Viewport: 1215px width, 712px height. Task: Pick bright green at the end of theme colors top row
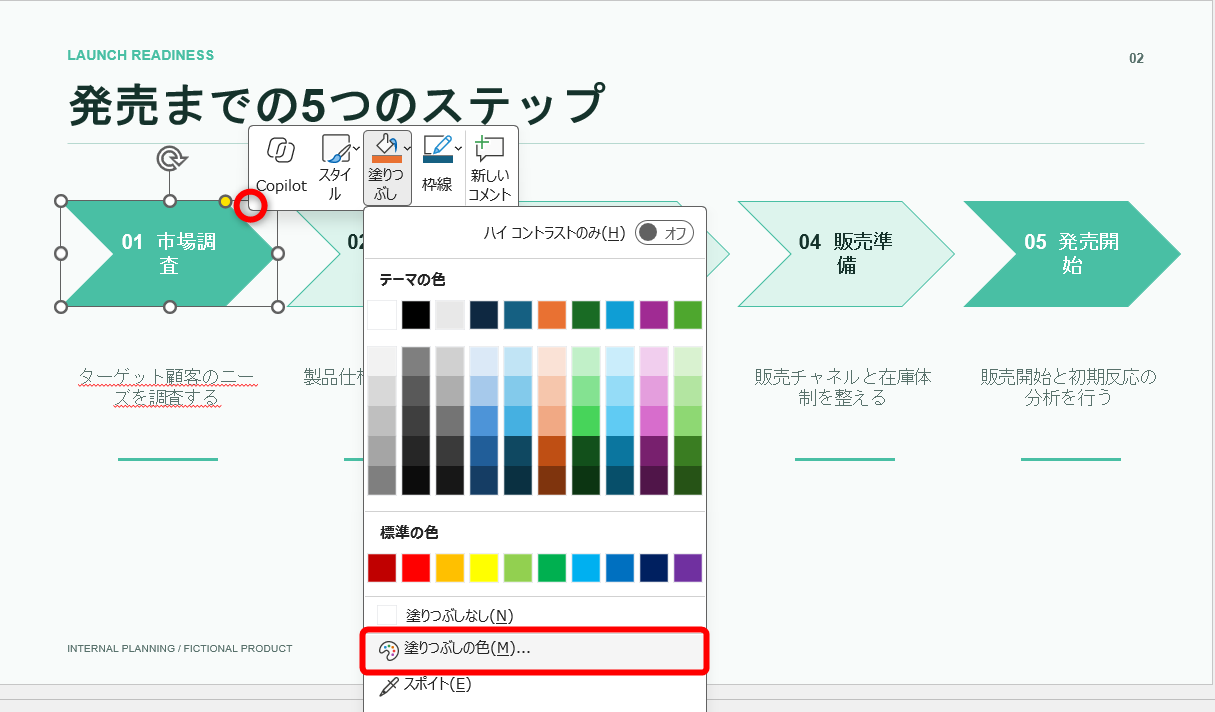[x=688, y=315]
